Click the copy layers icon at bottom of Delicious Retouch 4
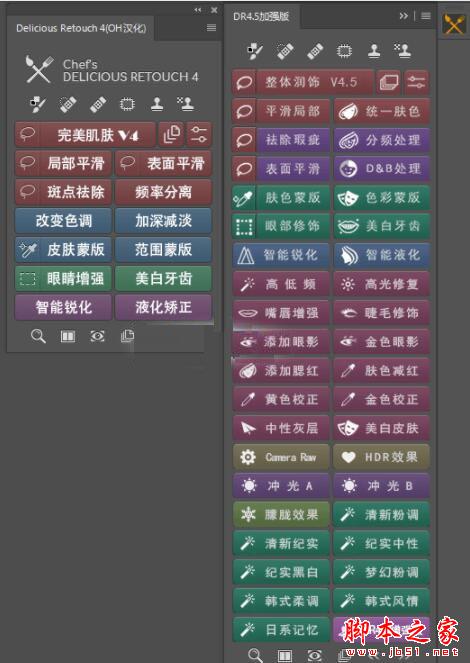470x663 pixels. pyautogui.click(x=127, y=336)
